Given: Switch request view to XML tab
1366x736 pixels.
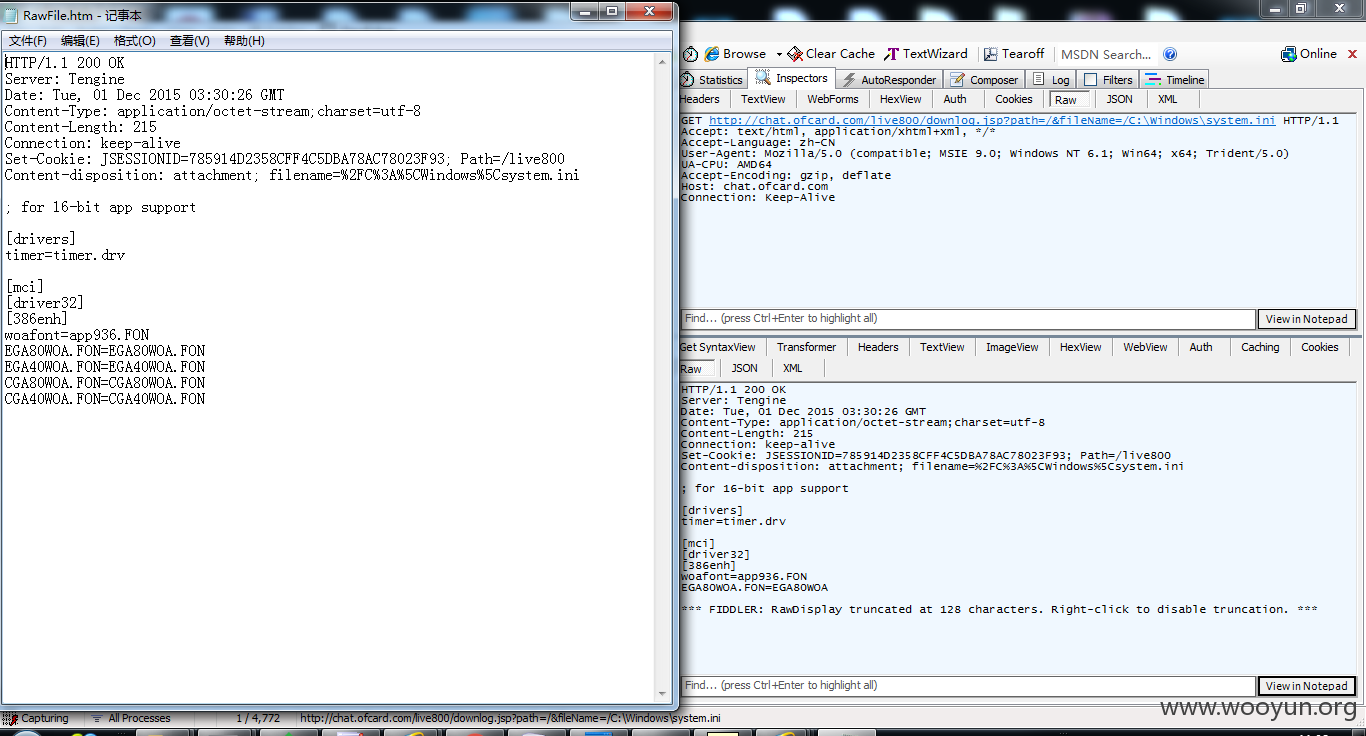Looking at the screenshot, I should point(1168,99).
